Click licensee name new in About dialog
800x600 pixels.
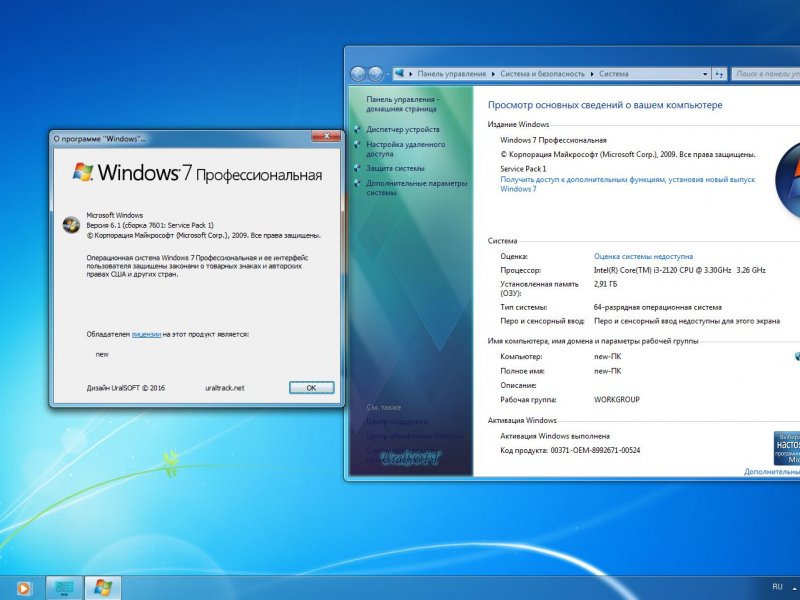tap(102, 355)
